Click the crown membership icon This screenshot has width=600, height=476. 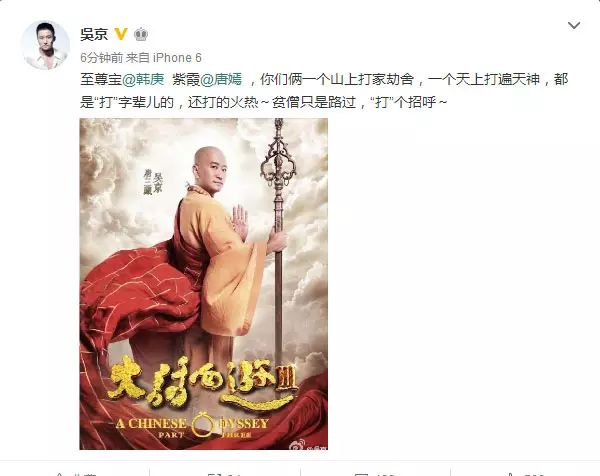click(x=141, y=34)
